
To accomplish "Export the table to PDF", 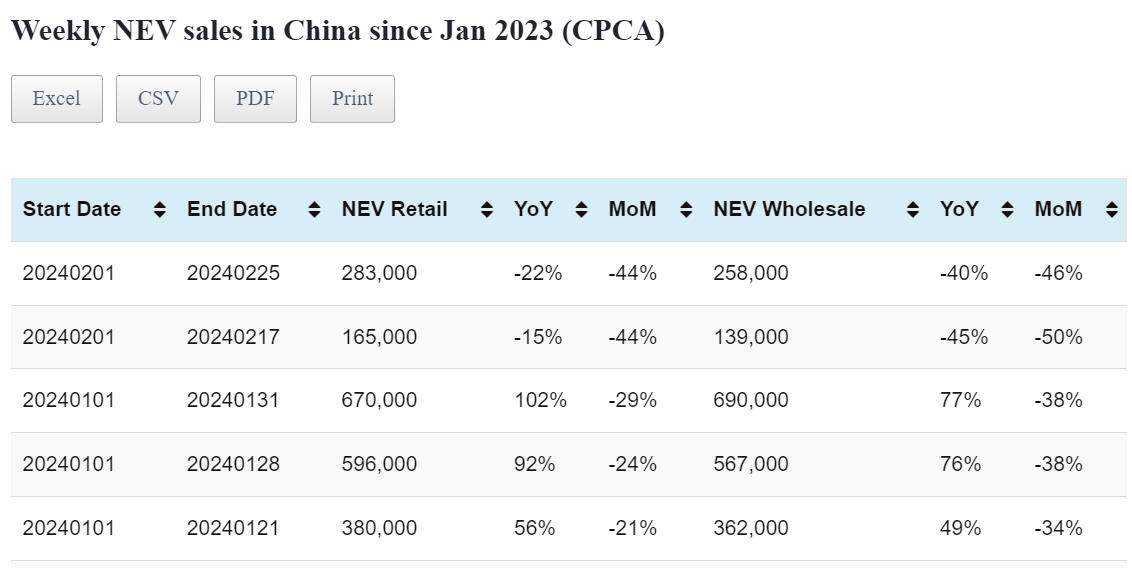I will click(255, 99).
